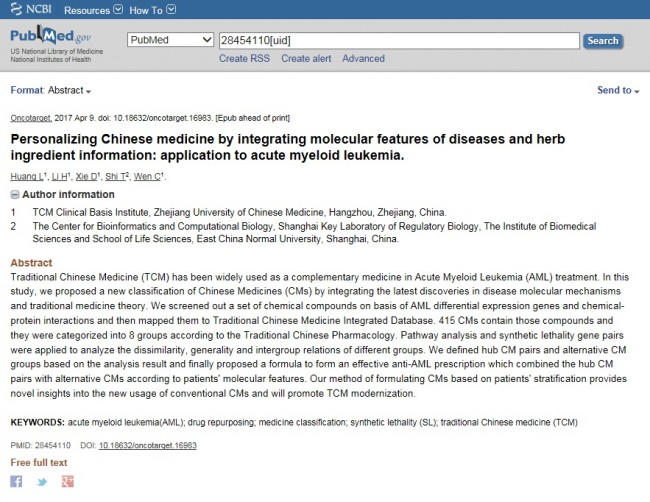Open the Send to dropdown
Screen dimensions: 650x502
(x=618, y=90)
